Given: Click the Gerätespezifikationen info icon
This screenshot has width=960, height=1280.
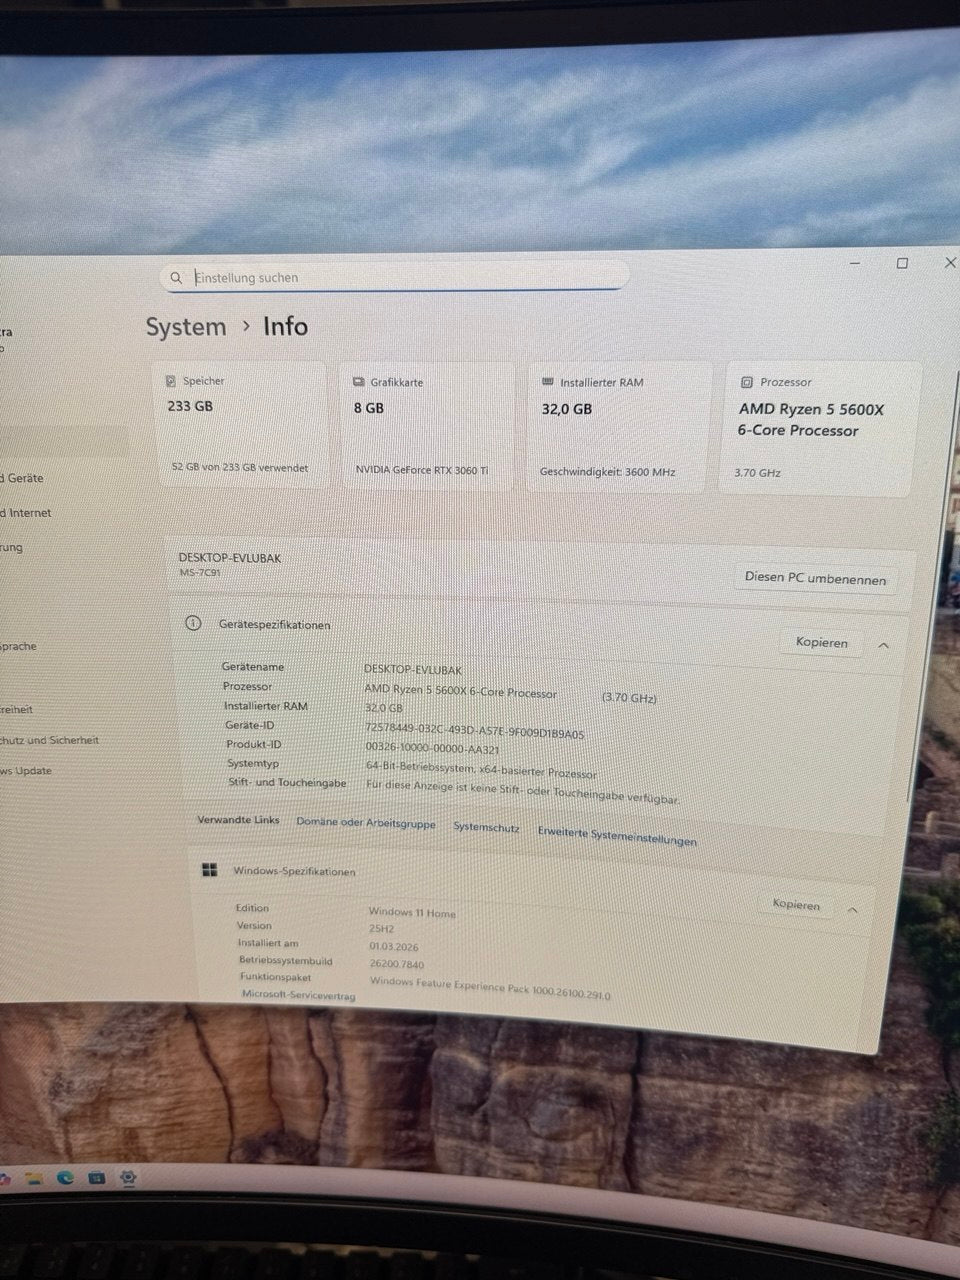Looking at the screenshot, I should coord(193,623).
